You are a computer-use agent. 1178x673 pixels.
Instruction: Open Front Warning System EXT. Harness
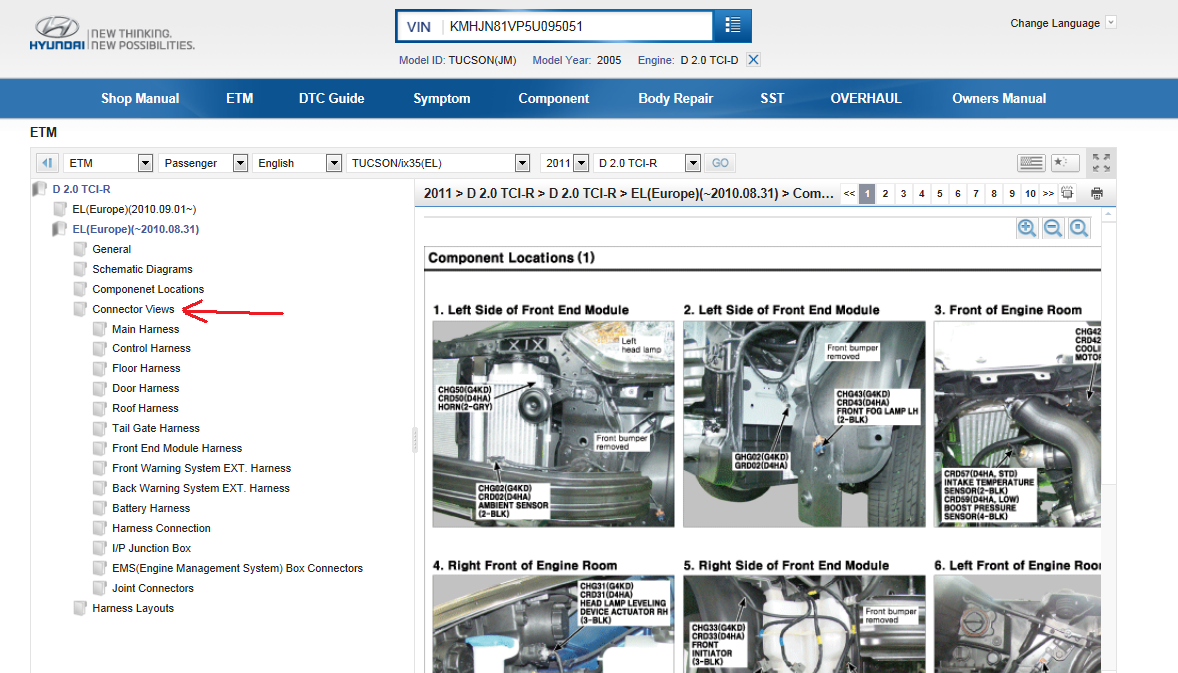[x=201, y=468]
